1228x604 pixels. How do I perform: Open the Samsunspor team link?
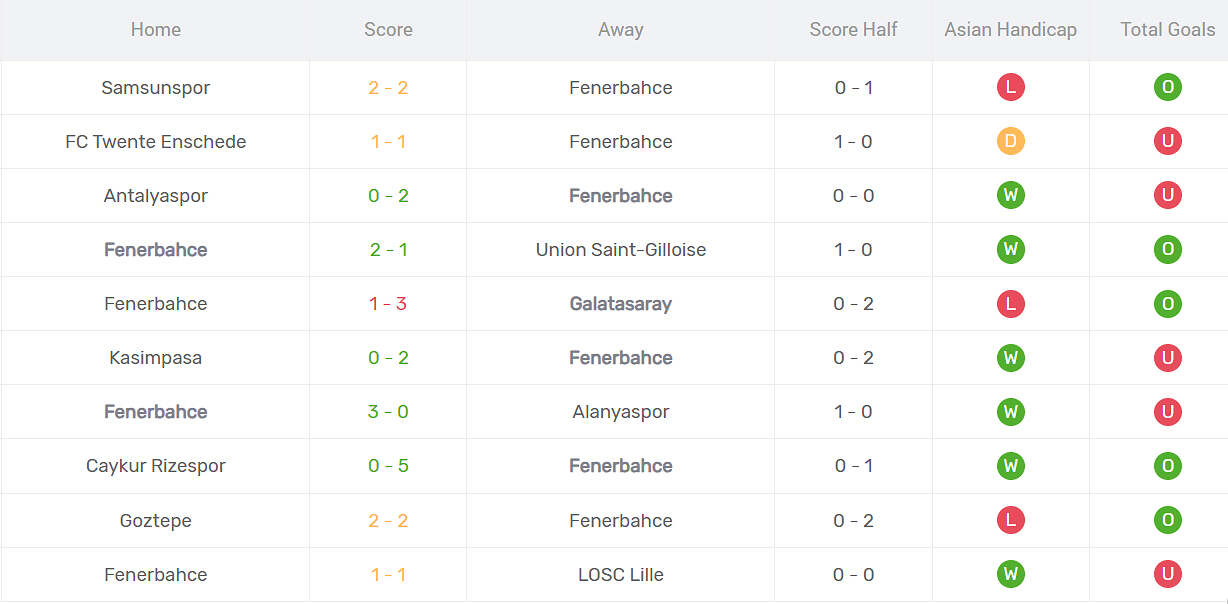pos(156,88)
